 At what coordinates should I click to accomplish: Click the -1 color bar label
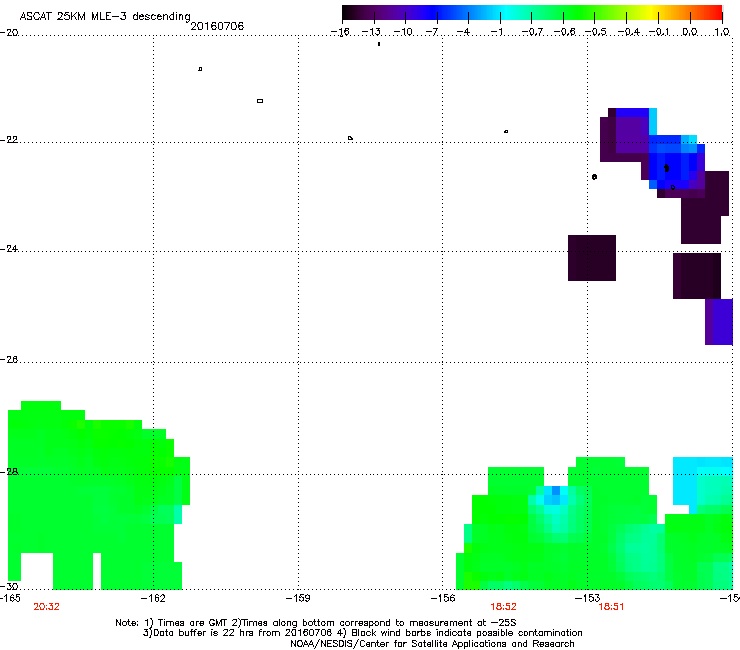[x=496, y=32]
